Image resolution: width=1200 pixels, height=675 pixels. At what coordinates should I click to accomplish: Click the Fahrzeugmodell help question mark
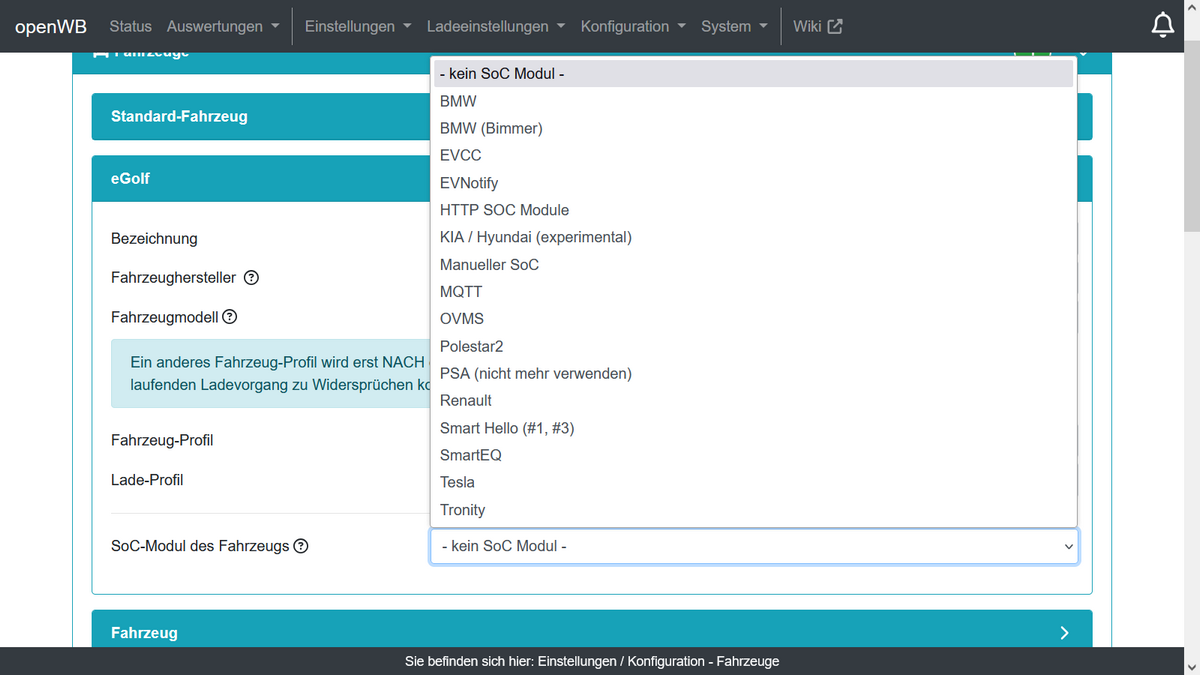(x=230, y=317)
